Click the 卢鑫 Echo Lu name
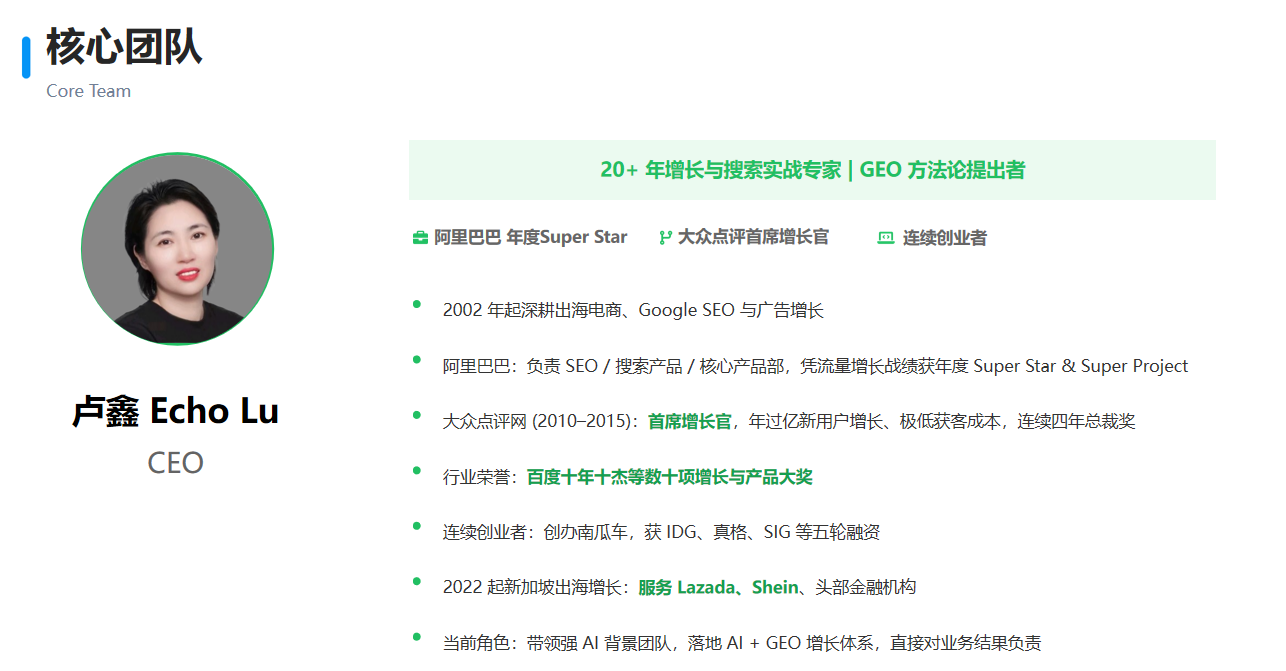 pyautogui.click(x=176, y=411)
